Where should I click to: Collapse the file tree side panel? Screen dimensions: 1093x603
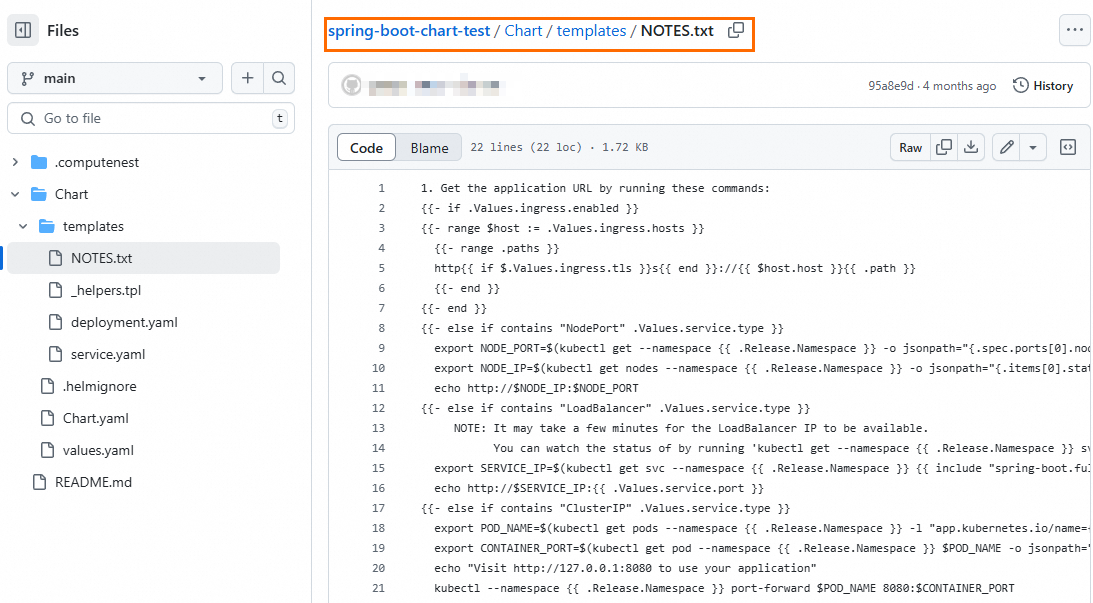[x=23, y=30]
